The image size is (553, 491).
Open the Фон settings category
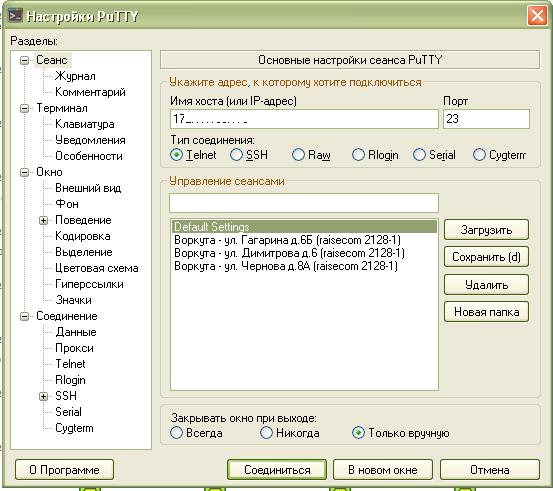tap(67, 204)
